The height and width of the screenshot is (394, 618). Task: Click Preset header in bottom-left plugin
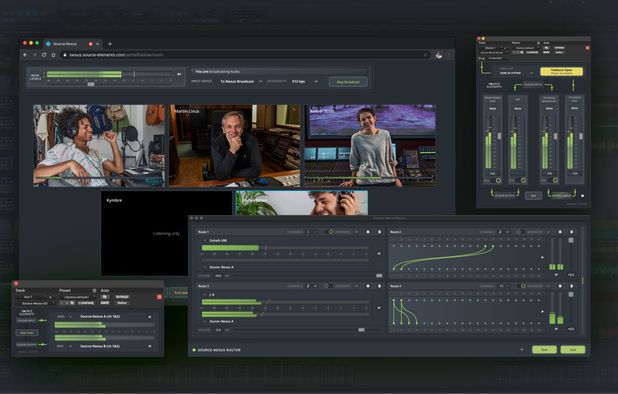[x=64, y=290]
